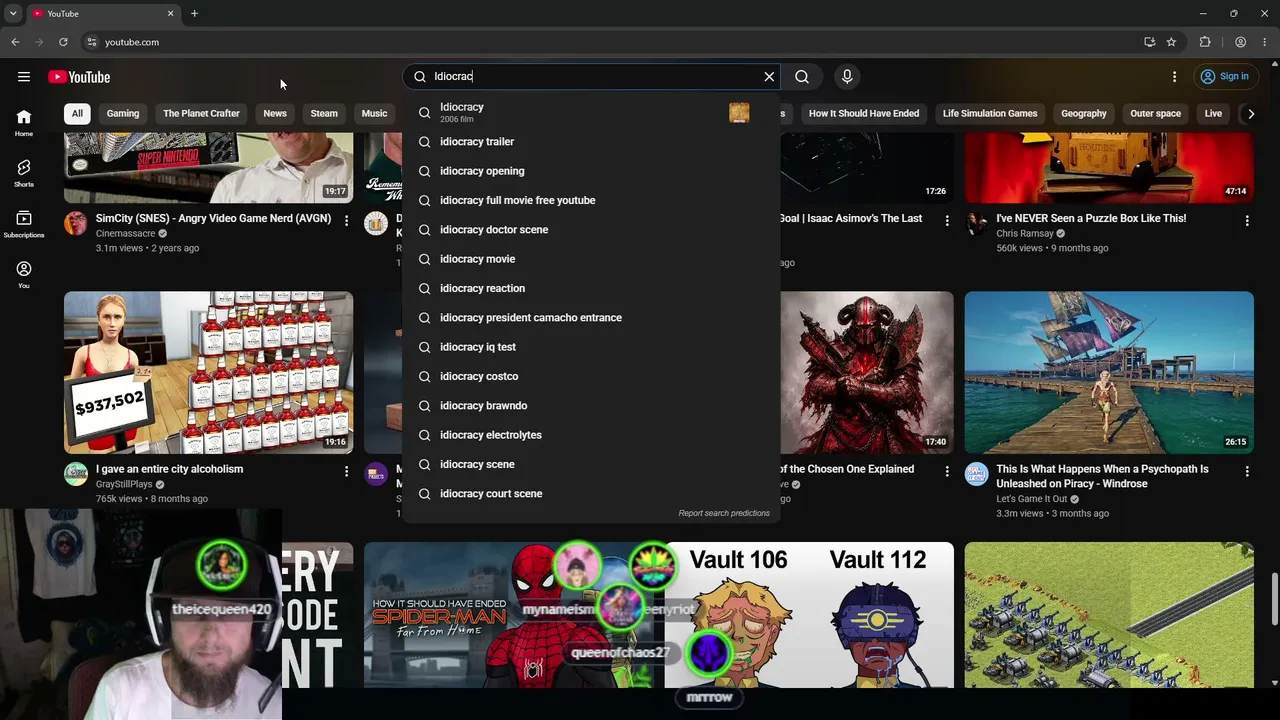Play the pirate ship dock video thumbnail

coord(1109,372)
